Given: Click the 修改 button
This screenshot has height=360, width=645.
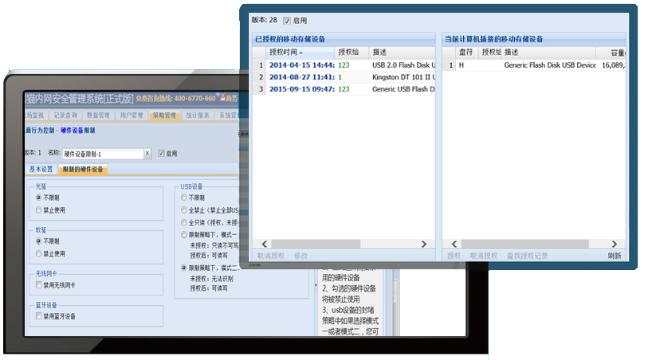Looking at the screenshot, I should pos(301,256).
